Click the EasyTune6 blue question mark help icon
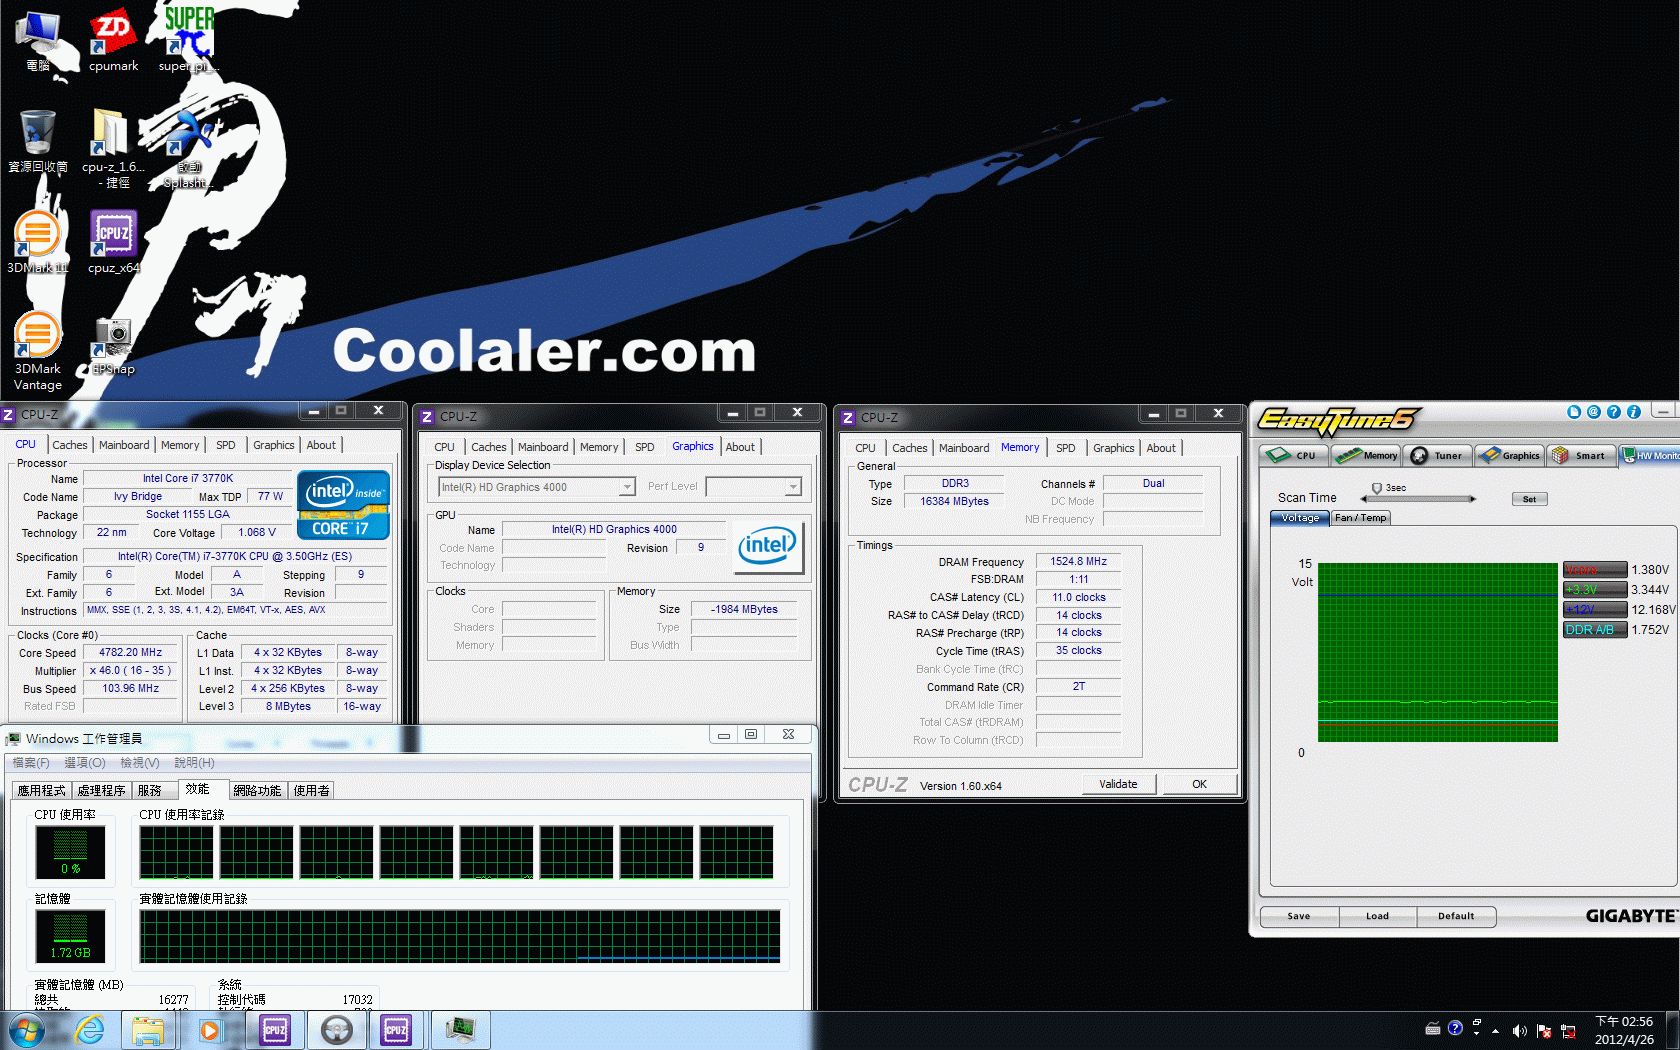This screenshot has height=1050, width=1680. (x=1614, y=412)
